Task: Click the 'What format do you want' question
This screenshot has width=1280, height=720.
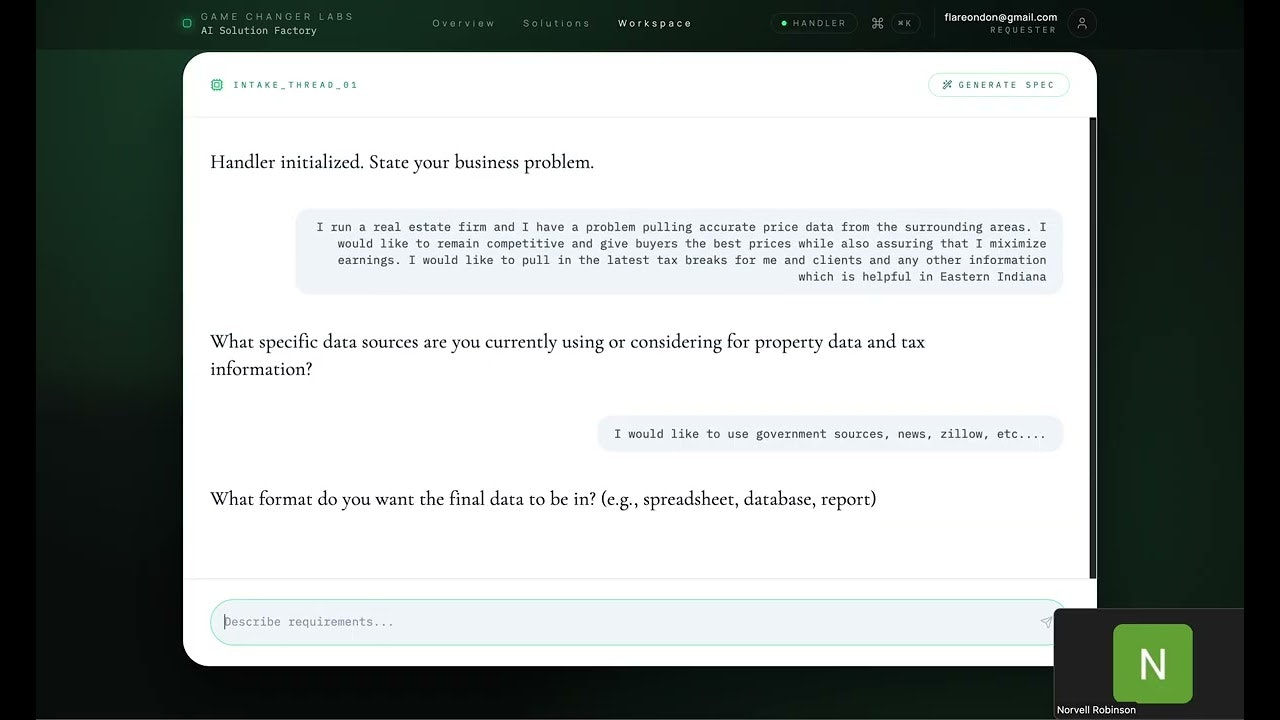Action: coord(543,498)
